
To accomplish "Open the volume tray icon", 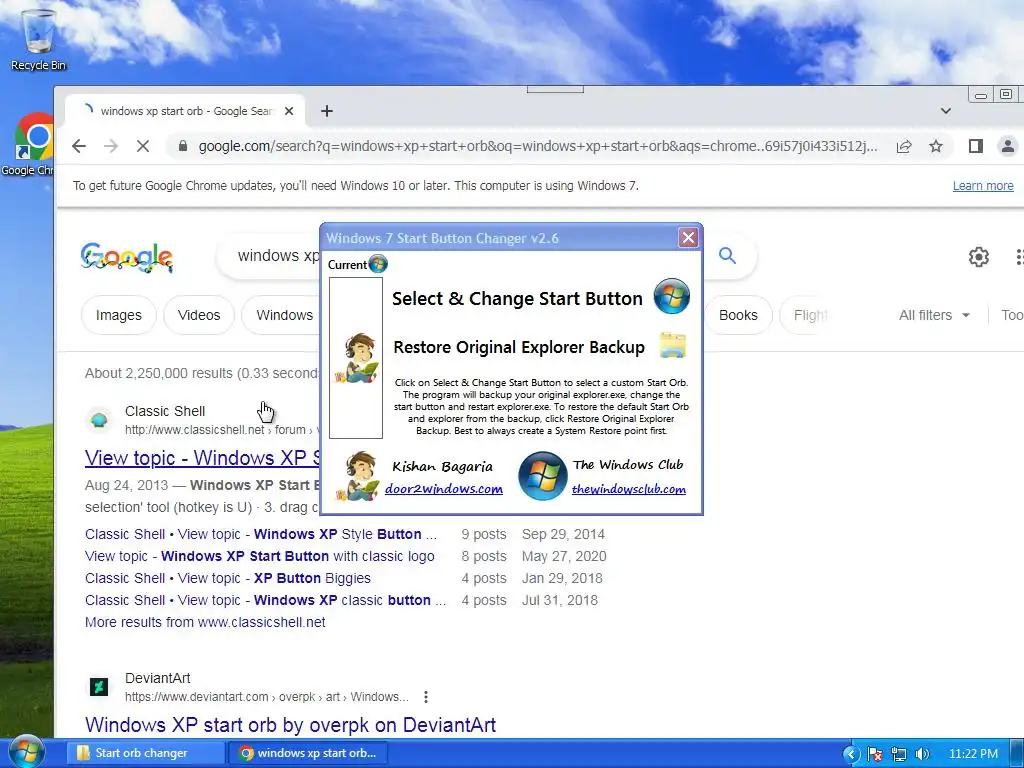I will (922, 754).
